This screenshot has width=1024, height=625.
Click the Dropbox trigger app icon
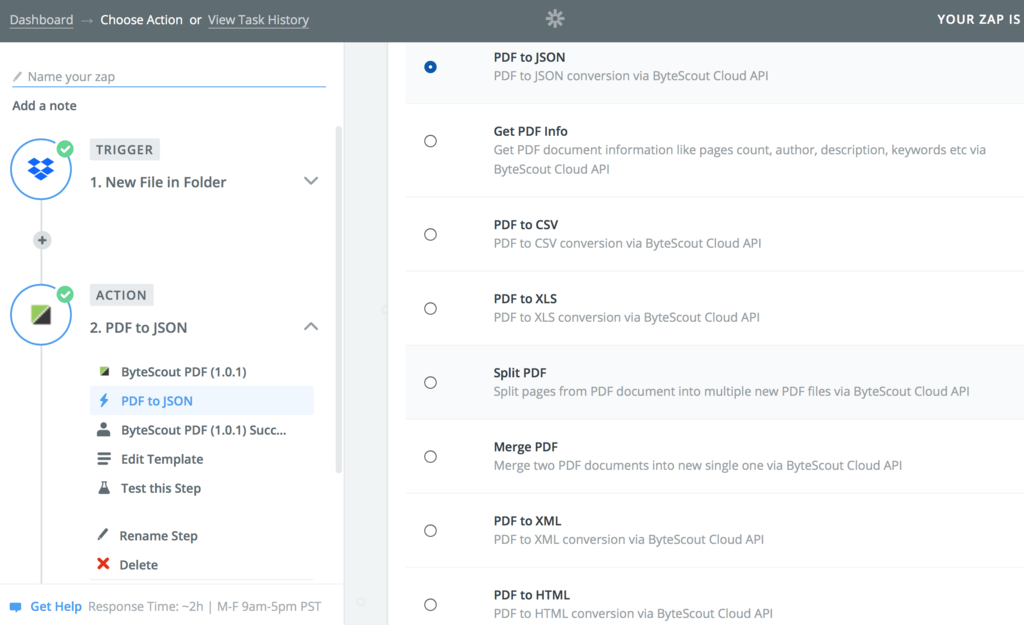pos(41,169)
